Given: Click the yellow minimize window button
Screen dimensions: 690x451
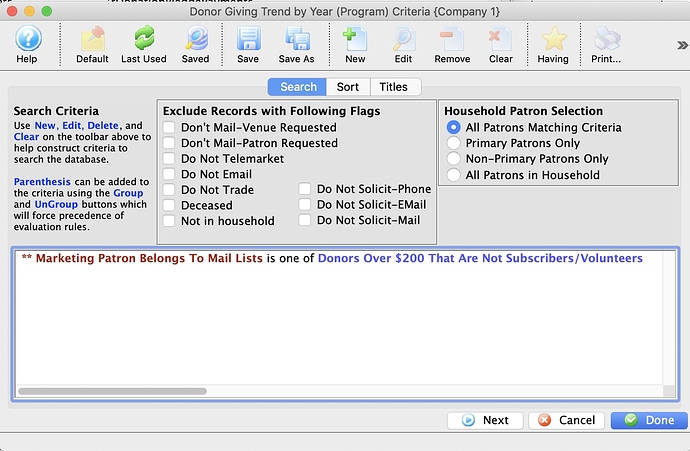Looking at the screenshot, I should (29, 11).
